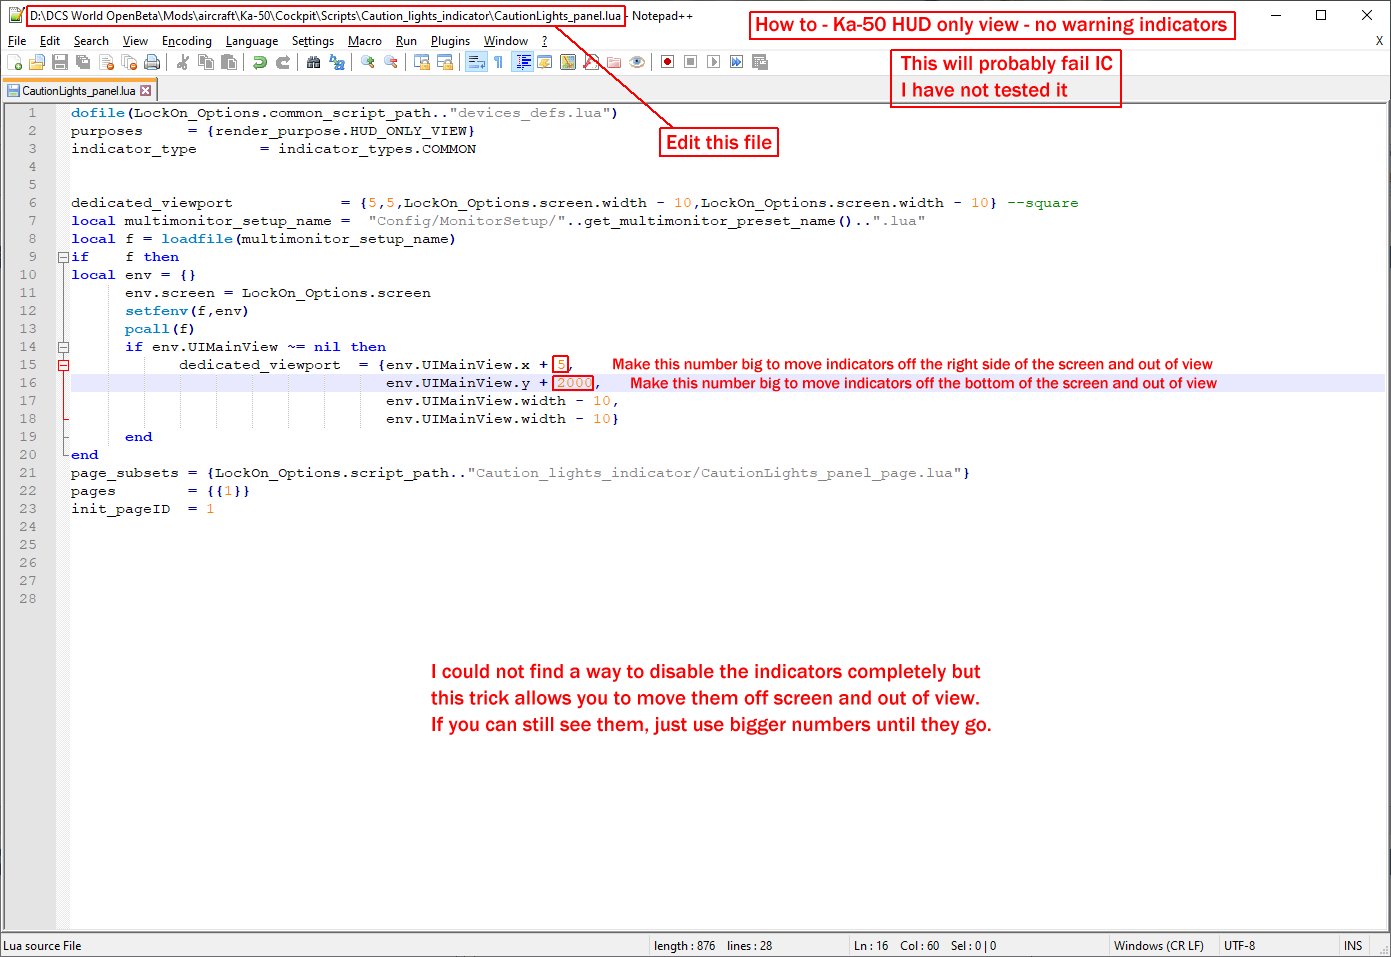Collapse the fold marker on line 9
Viewport: 1391px width, 957px height.
(63, 257)
